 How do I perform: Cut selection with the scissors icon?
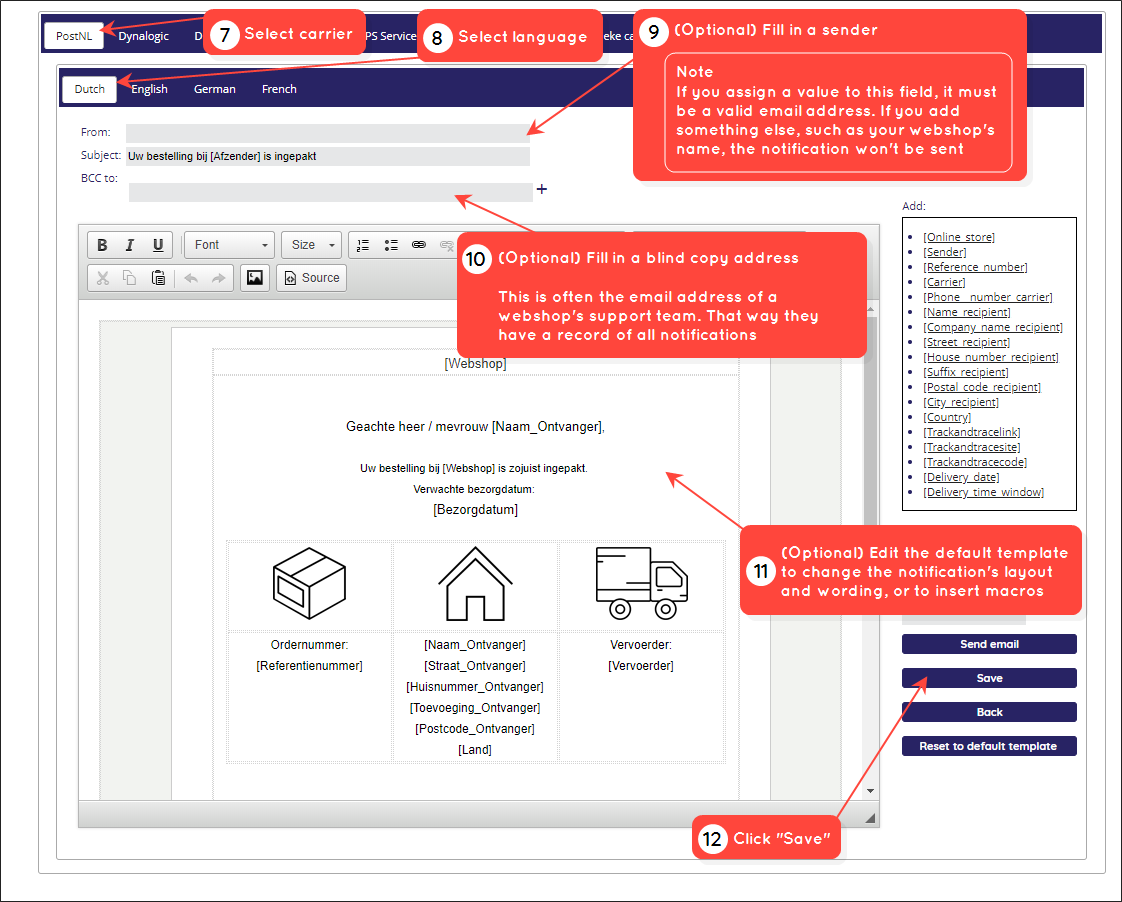point(102,278)
